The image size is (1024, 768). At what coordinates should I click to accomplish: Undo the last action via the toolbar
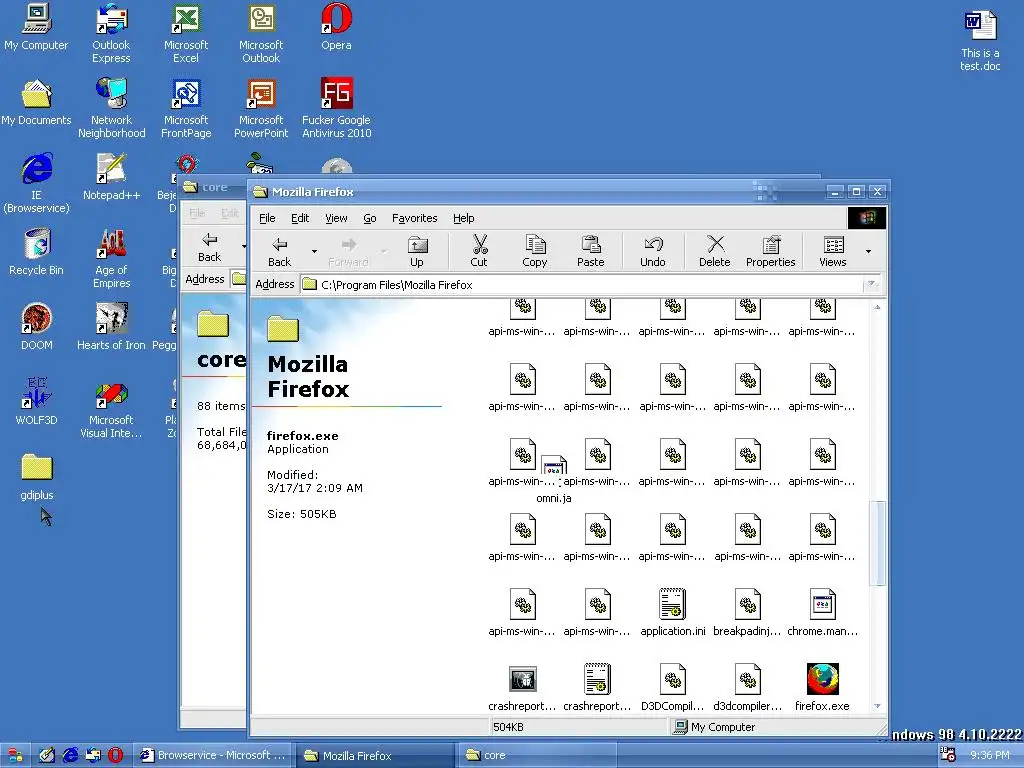652,251
